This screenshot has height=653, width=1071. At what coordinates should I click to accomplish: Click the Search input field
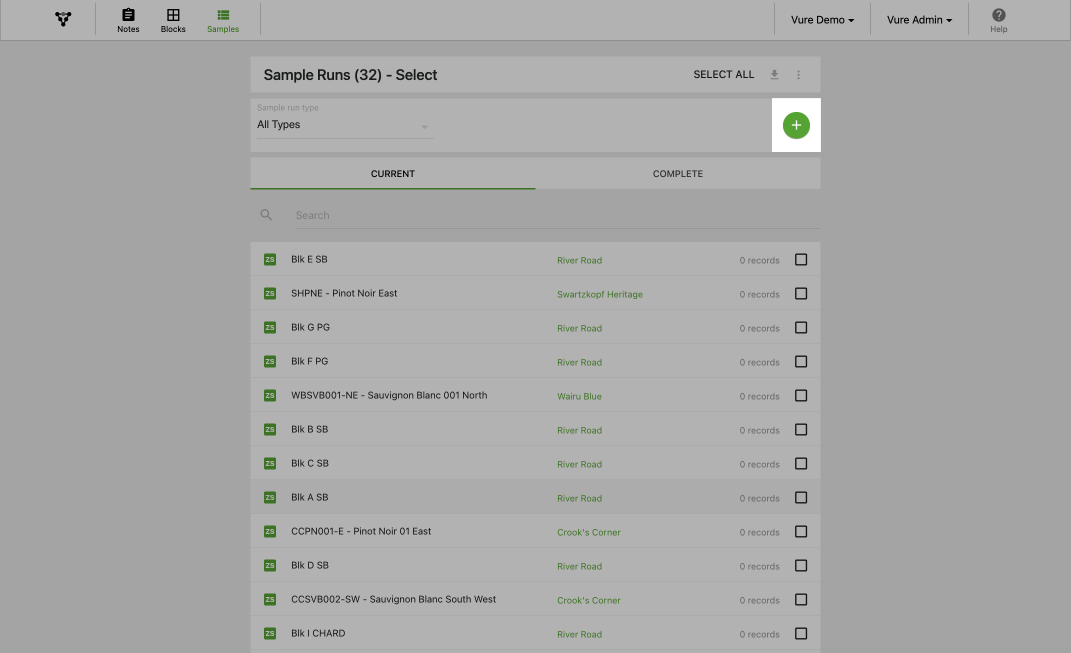(550, 215)
